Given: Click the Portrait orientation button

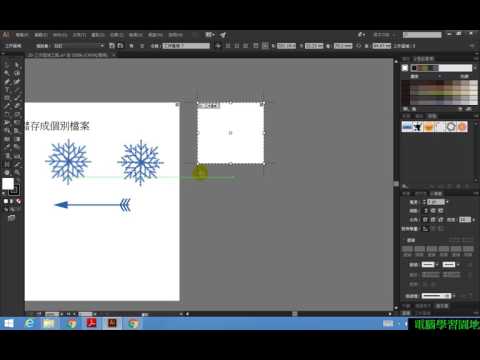Looking at the screenshot, I should tap(112, 46).
